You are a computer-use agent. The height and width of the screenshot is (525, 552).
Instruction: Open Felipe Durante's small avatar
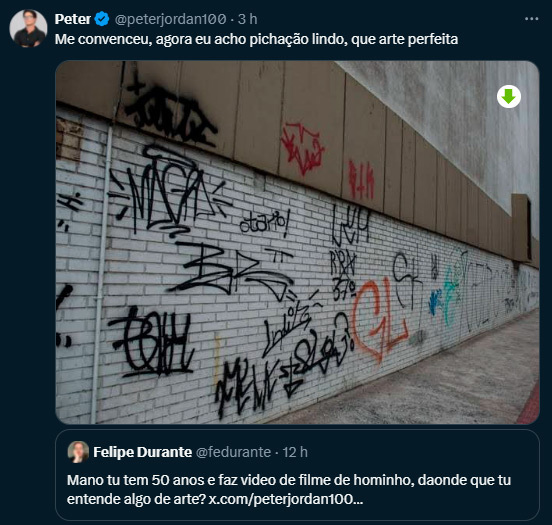point(78,452)
